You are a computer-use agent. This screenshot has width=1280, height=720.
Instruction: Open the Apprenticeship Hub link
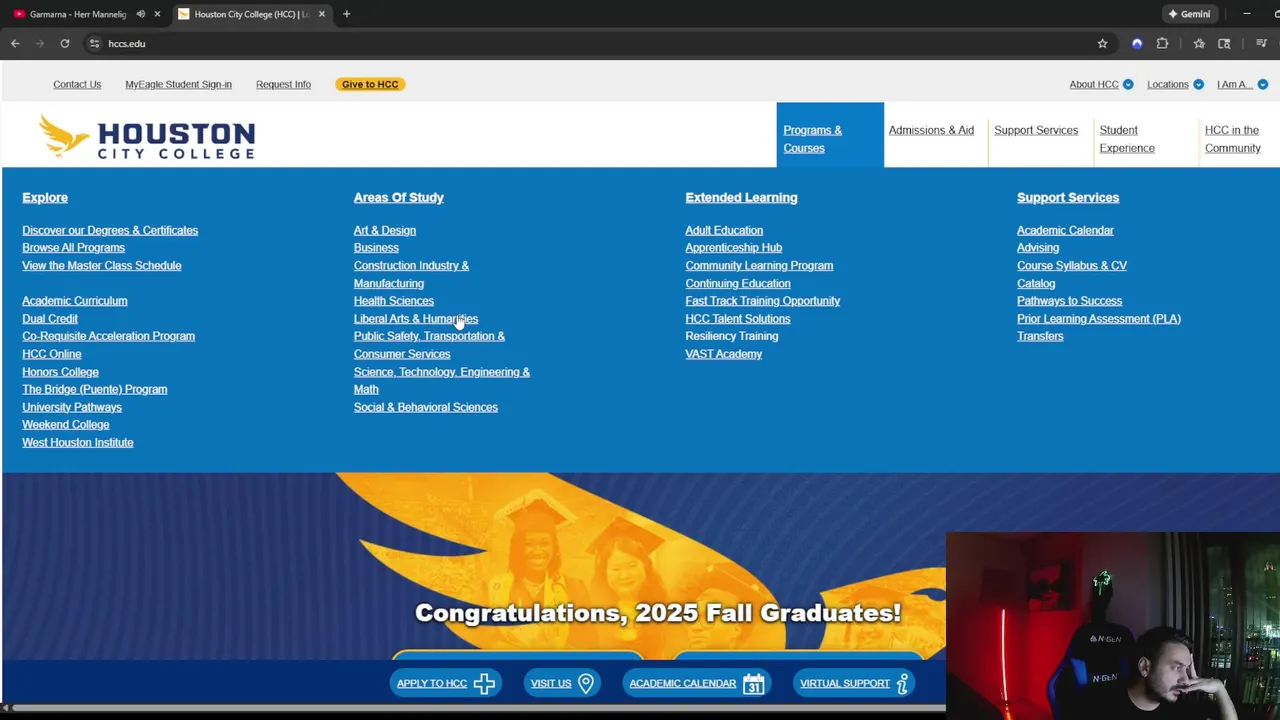(x=734, y=248)
